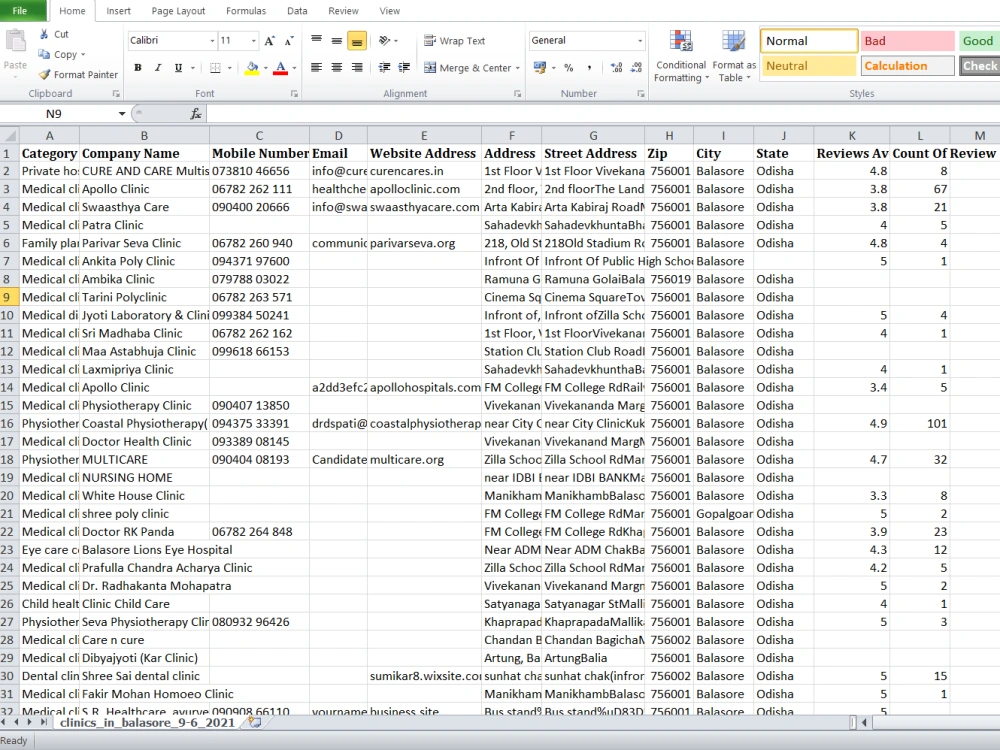Screen dimensions: 1000x750
Task: Switch to the Page Layout tab
Action: coord(178,11)
